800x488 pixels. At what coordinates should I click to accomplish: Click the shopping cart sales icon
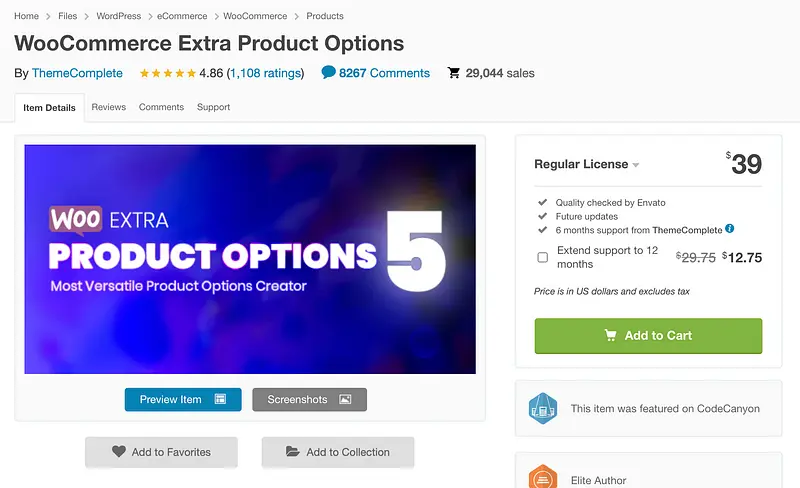(454, 73)
